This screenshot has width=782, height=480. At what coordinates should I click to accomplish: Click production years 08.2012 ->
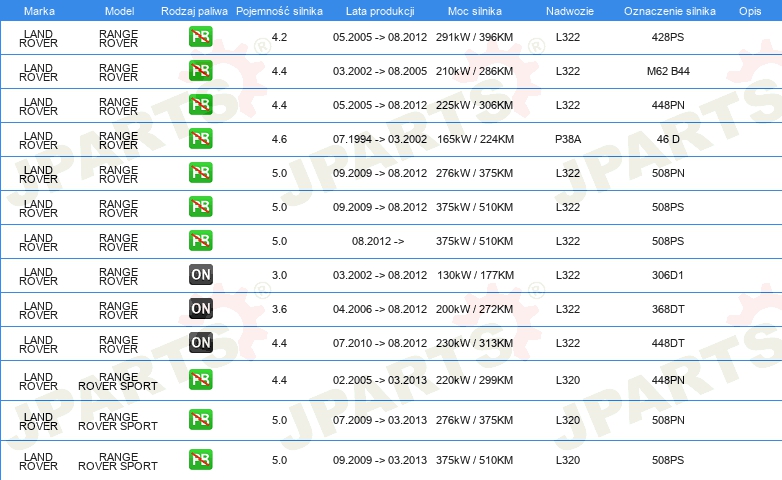378,241
